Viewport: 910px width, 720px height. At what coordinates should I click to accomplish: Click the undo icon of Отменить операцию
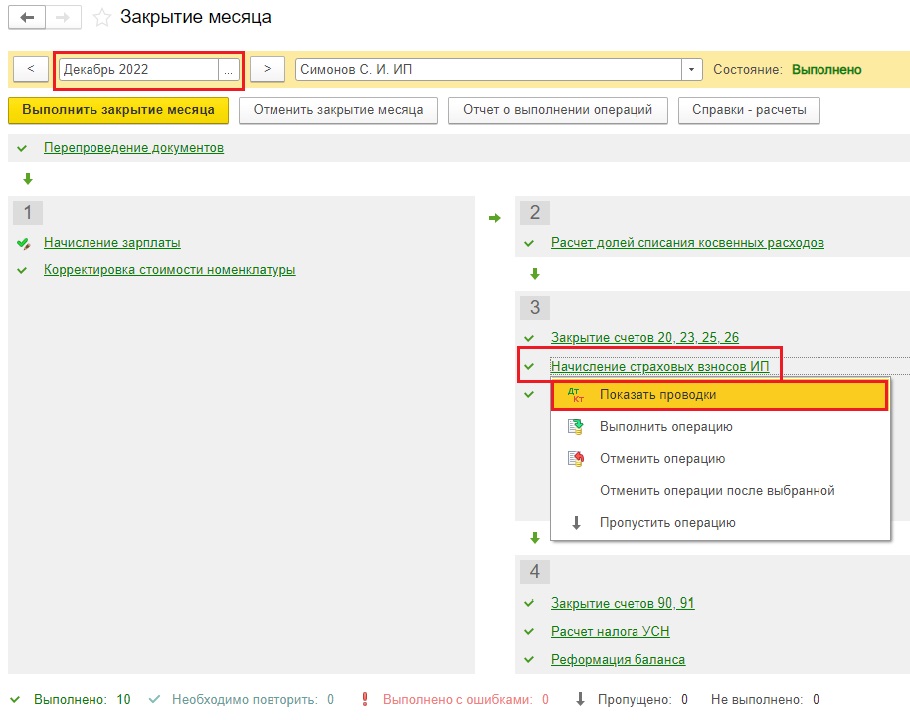point(576,459)
